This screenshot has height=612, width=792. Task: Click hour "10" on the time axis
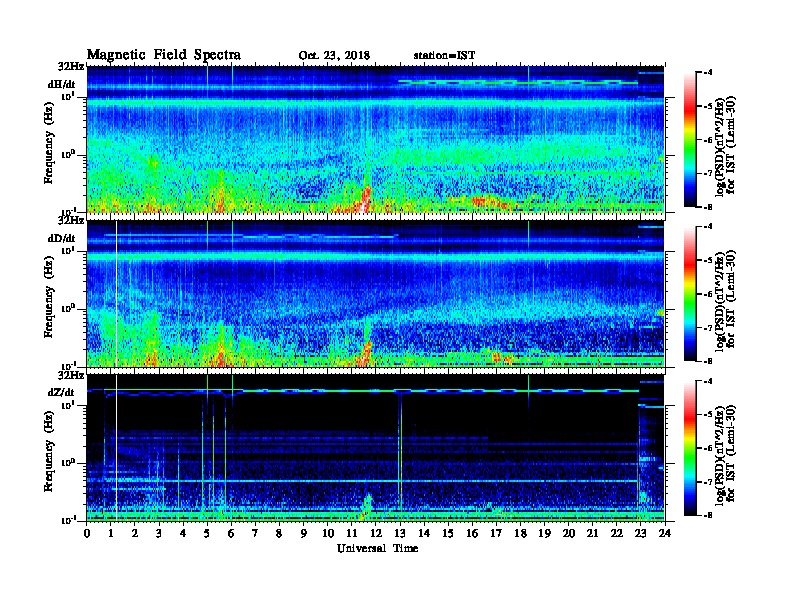[x=327, y=534]
